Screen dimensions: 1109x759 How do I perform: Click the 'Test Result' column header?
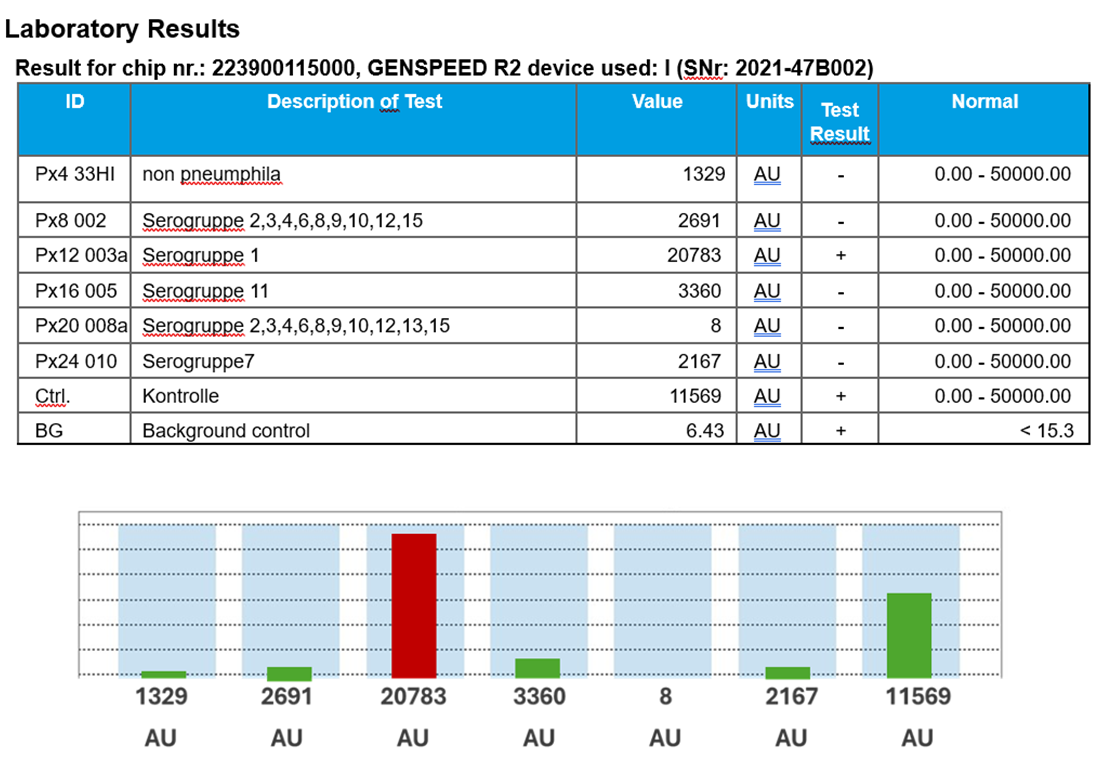[x=840, y=122]
